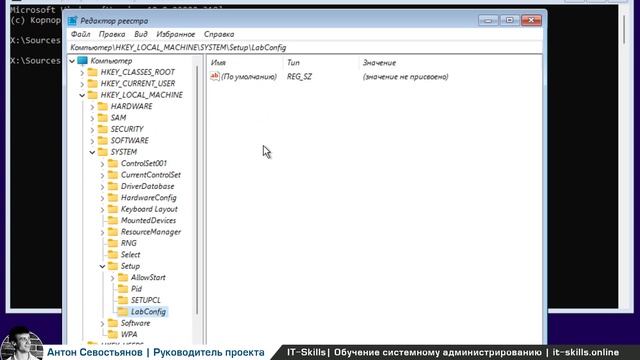The image size is (640, 360).
Task: Select the lowercase Software key label
Action: [136, 323]
